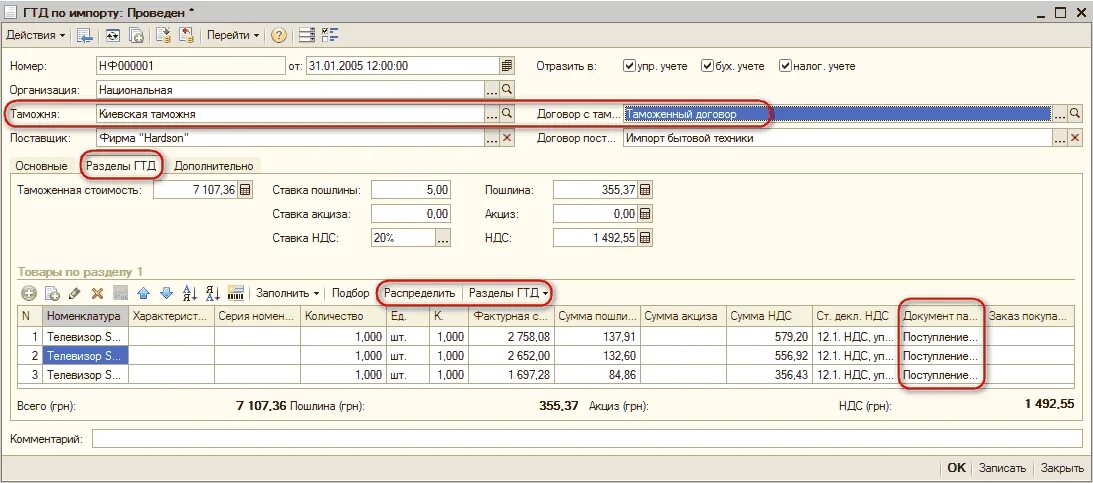The width and height of the screenshot is (1093, 483).
Task: Open the Разделы ГТД dropdown button
Action: tap(507, 293)
